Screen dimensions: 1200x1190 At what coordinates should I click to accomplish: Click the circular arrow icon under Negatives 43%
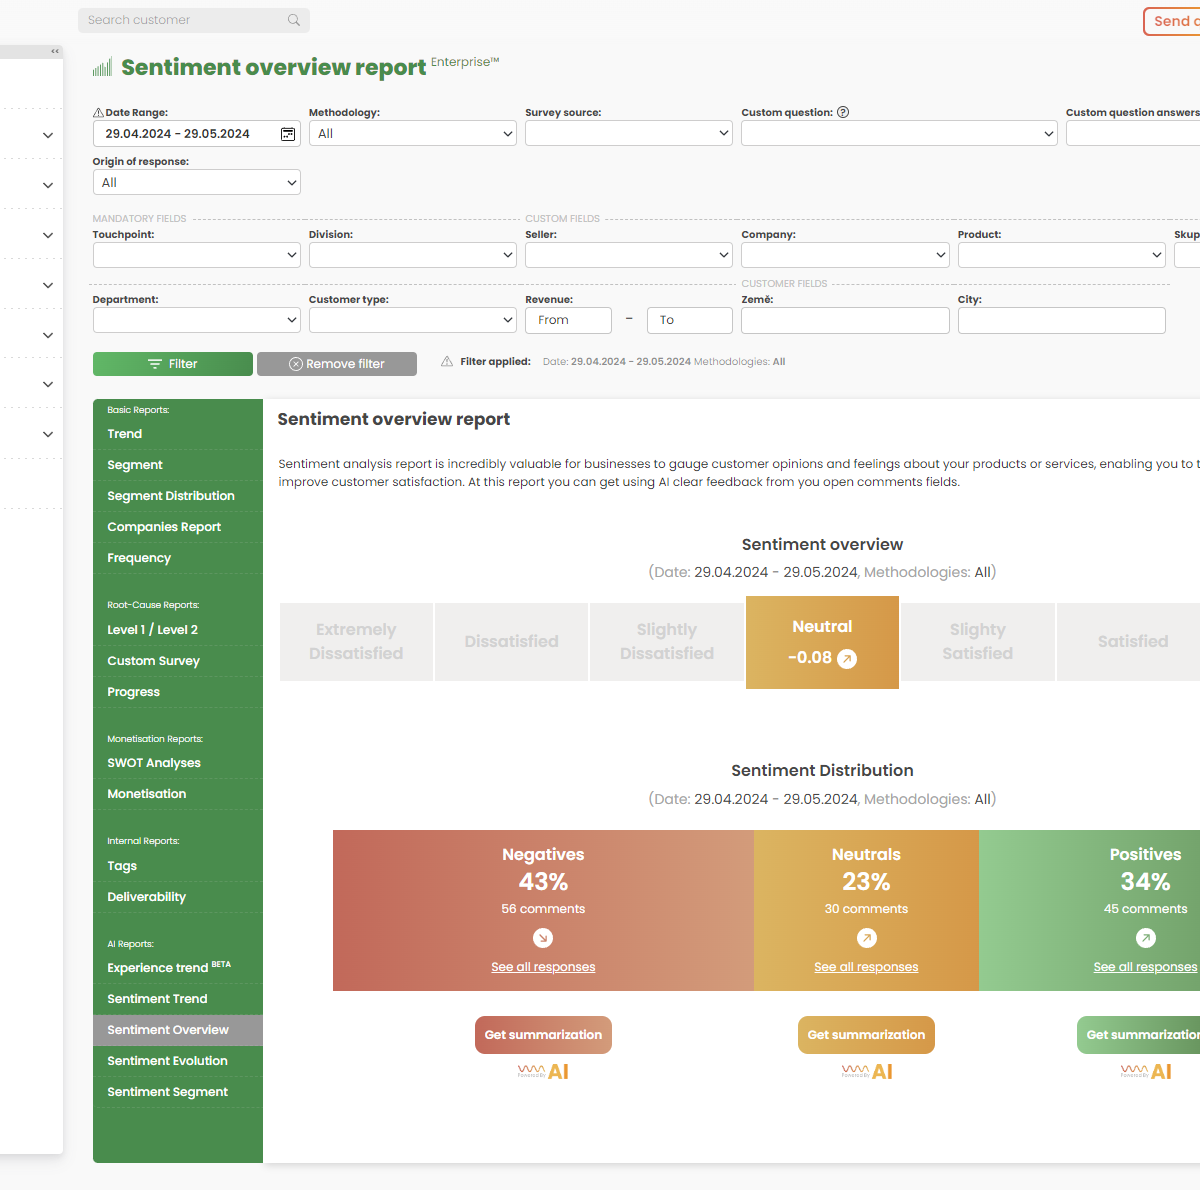coord(543,938)
